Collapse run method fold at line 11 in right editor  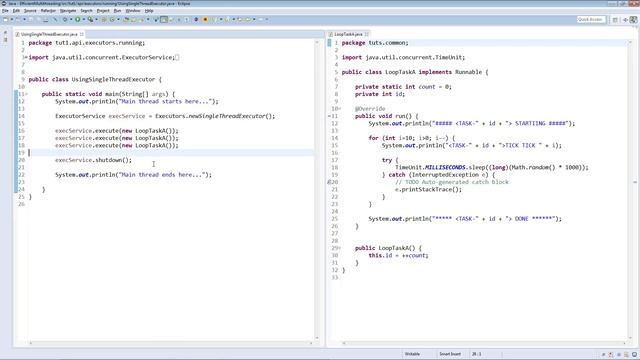pos(330,116)
